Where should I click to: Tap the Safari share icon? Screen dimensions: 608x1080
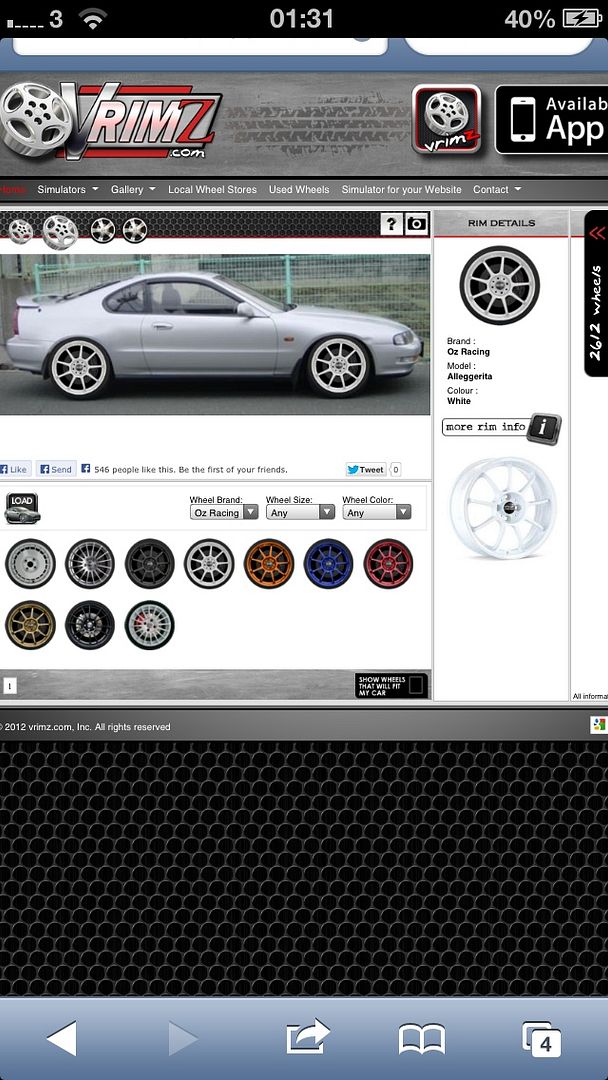click(308, 1038)
